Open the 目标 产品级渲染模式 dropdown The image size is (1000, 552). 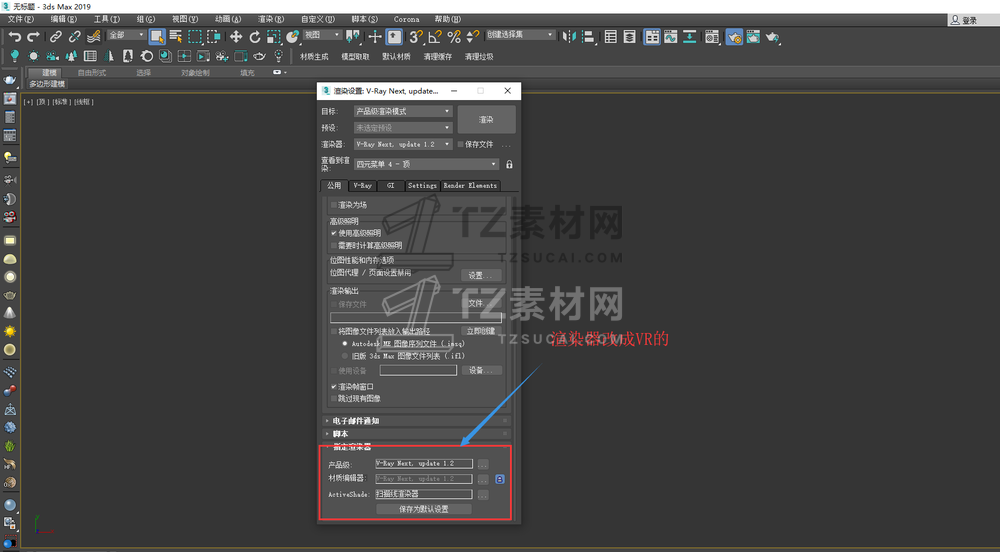pyautogui.click(x=403, y=111)
